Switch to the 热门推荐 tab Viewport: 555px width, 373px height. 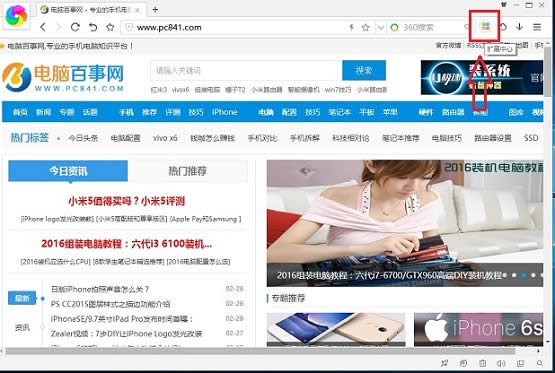point(188,171)
